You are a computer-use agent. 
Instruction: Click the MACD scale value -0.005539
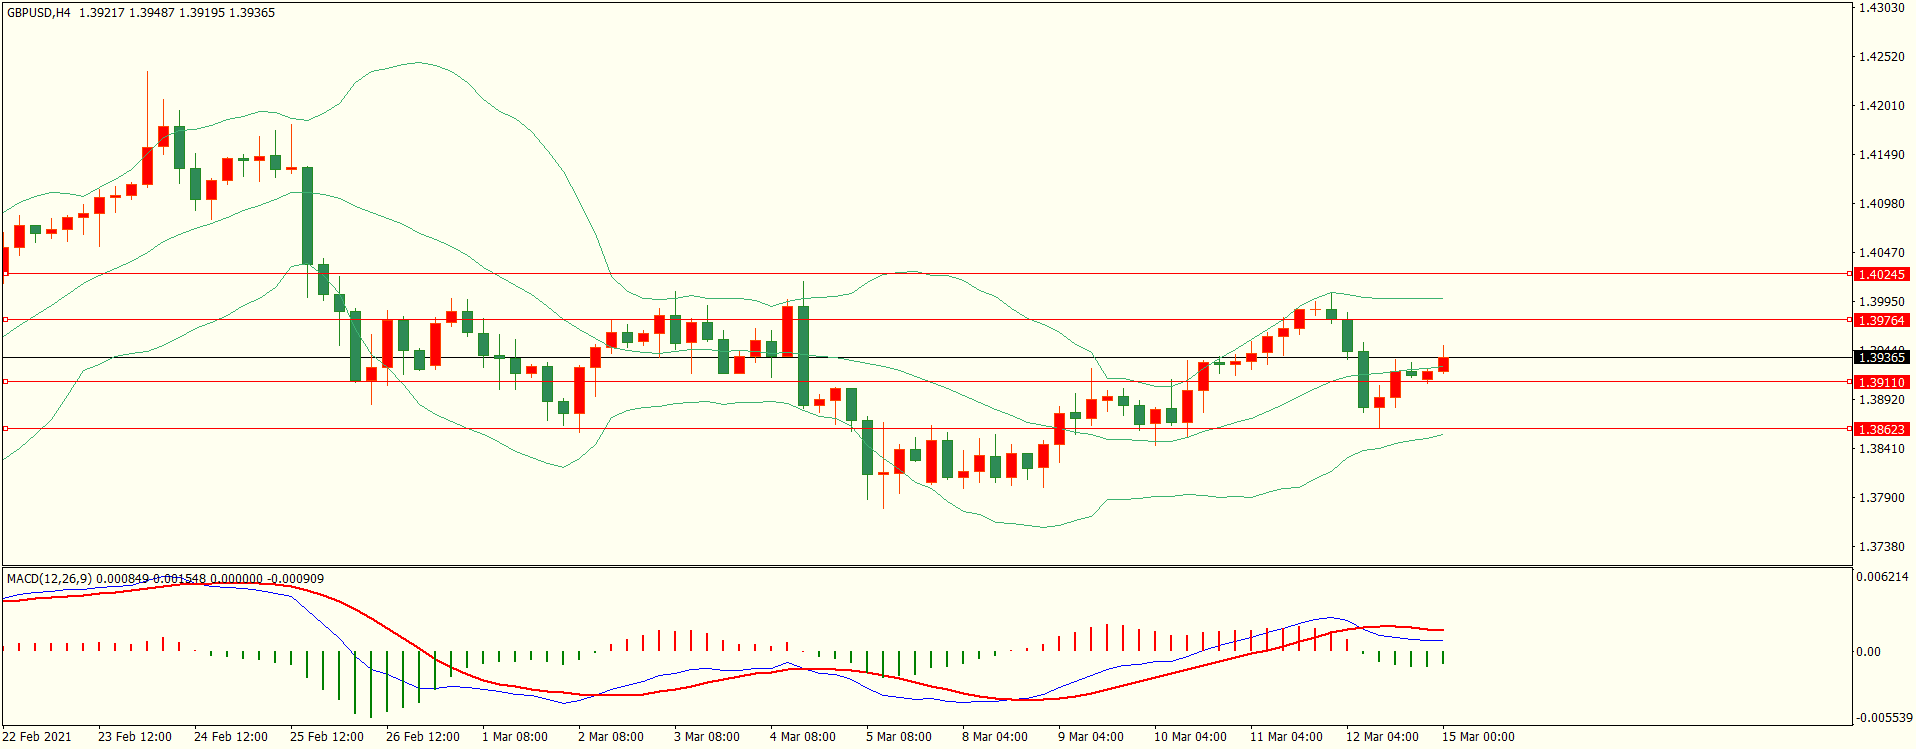click(1884, 718)
